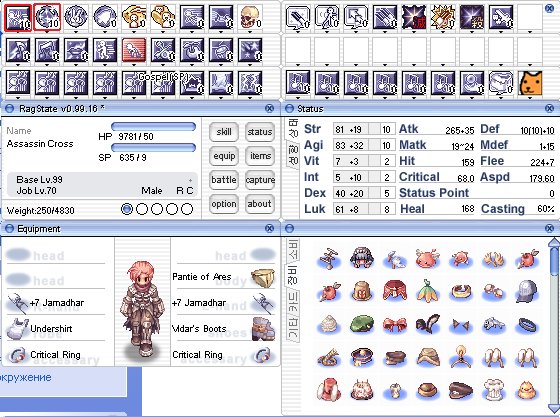Image resolution: width=560 pixels, height=417 pixels.
Task: Click the Undershirt armor icon
Action: (x=16, y=328)
